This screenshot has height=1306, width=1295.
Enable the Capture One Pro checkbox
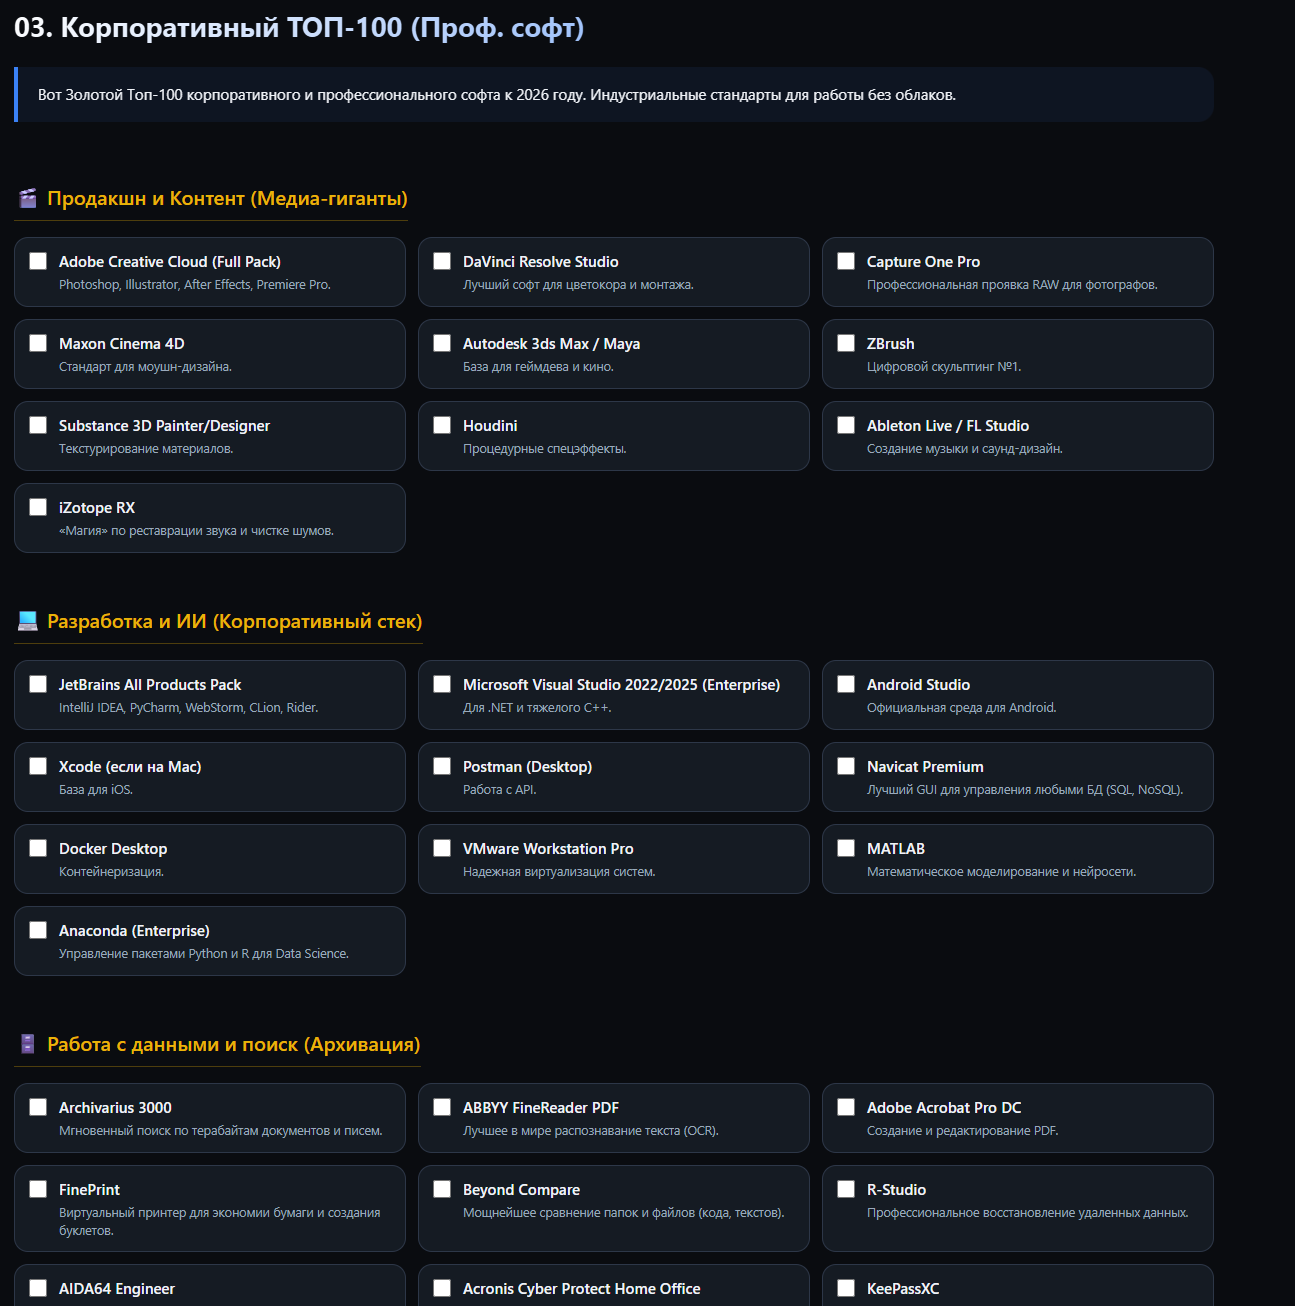pyautogui.click(x=846, y=261)
